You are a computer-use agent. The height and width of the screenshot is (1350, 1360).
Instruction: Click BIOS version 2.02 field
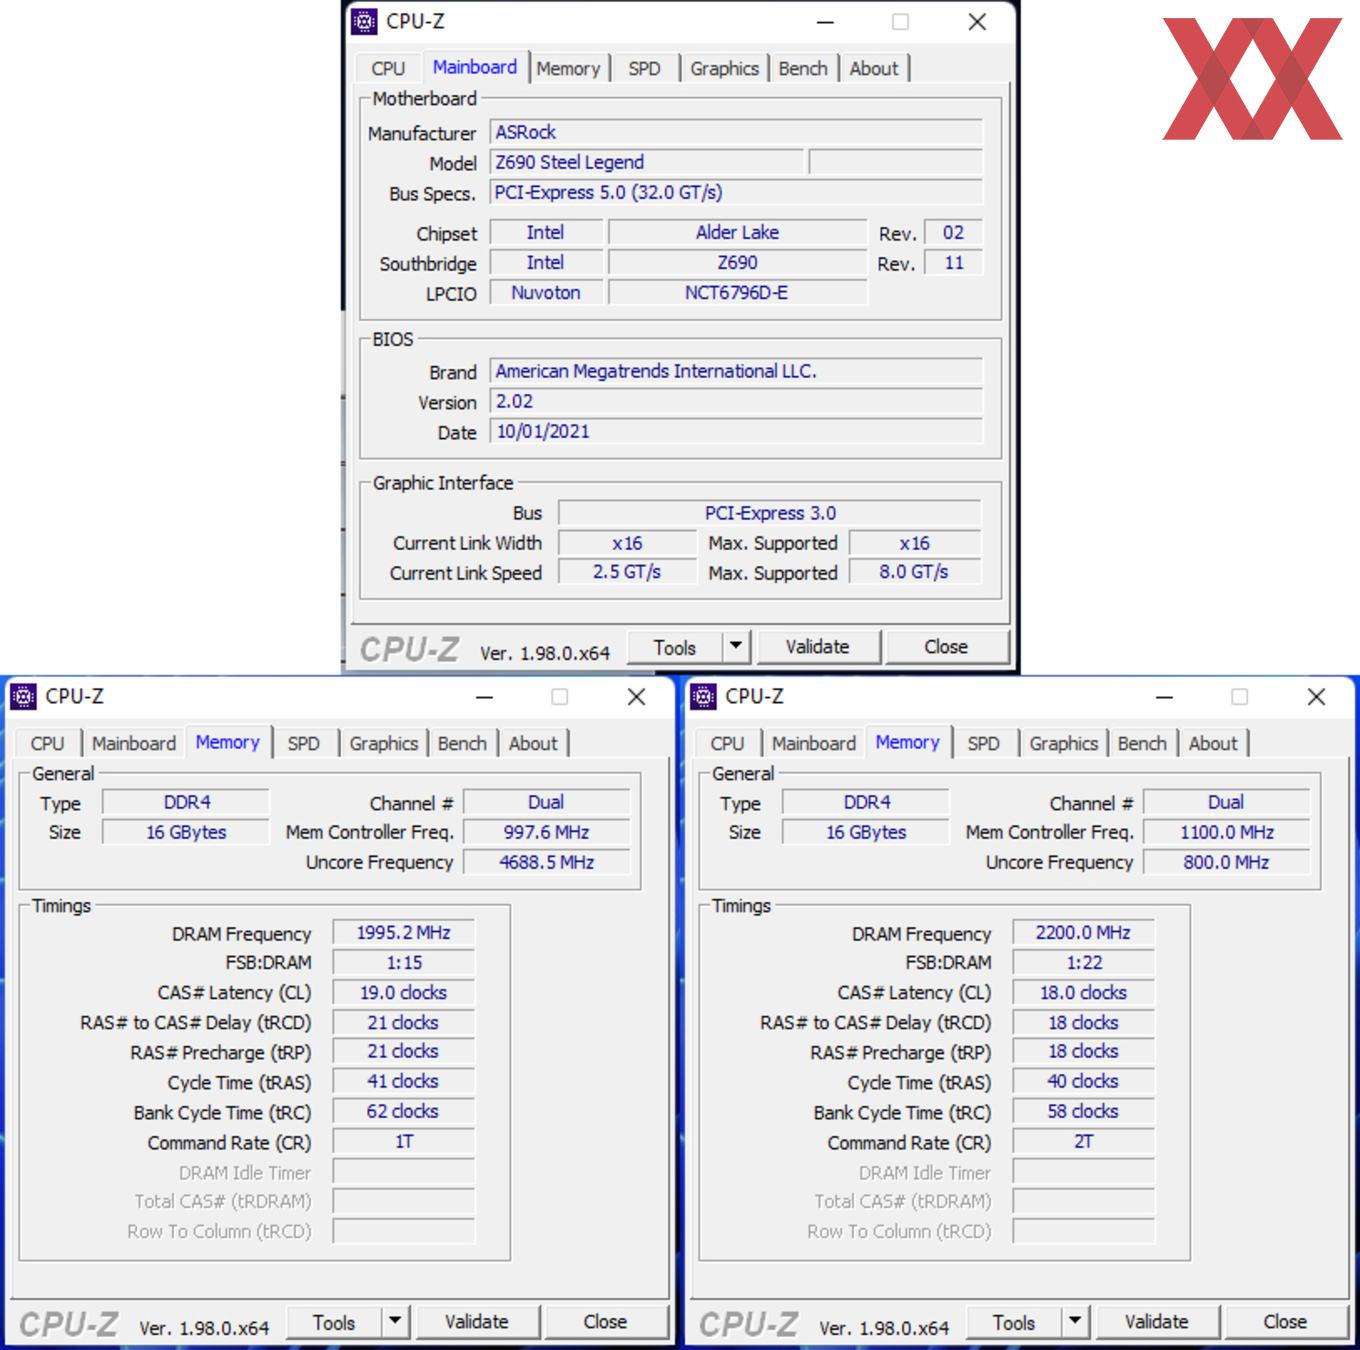click(736, 401)
